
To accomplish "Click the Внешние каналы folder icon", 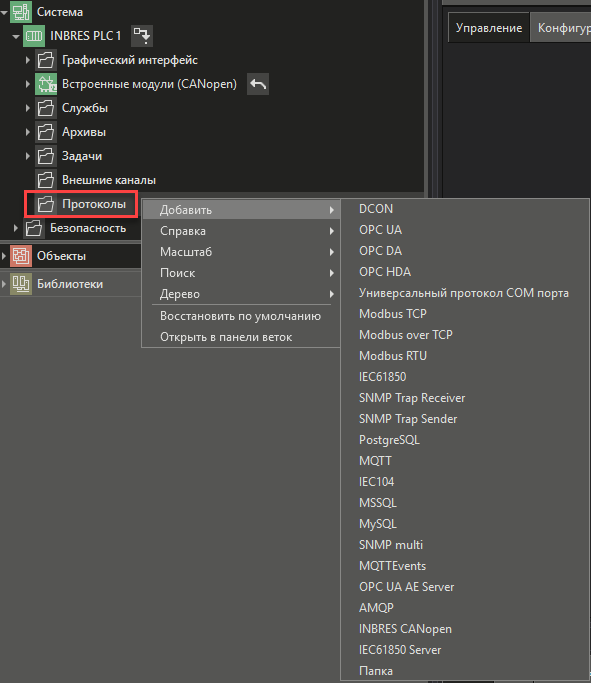I will click(46, 180).
